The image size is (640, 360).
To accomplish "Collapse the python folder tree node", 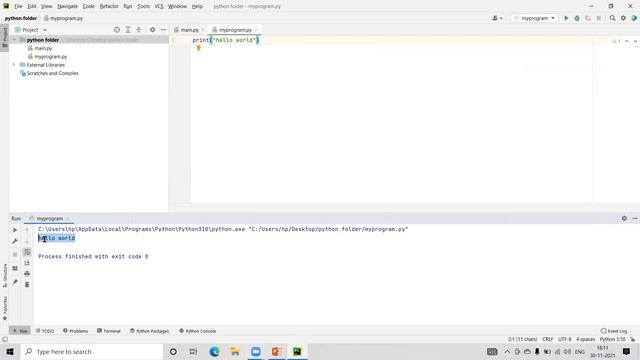I will click(15, 40).
